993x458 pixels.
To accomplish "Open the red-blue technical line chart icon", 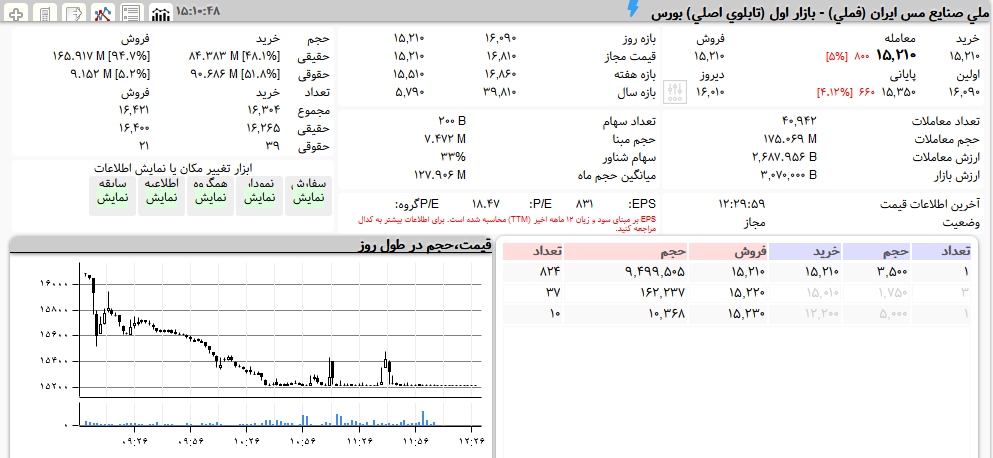I will tap(103, 13).
